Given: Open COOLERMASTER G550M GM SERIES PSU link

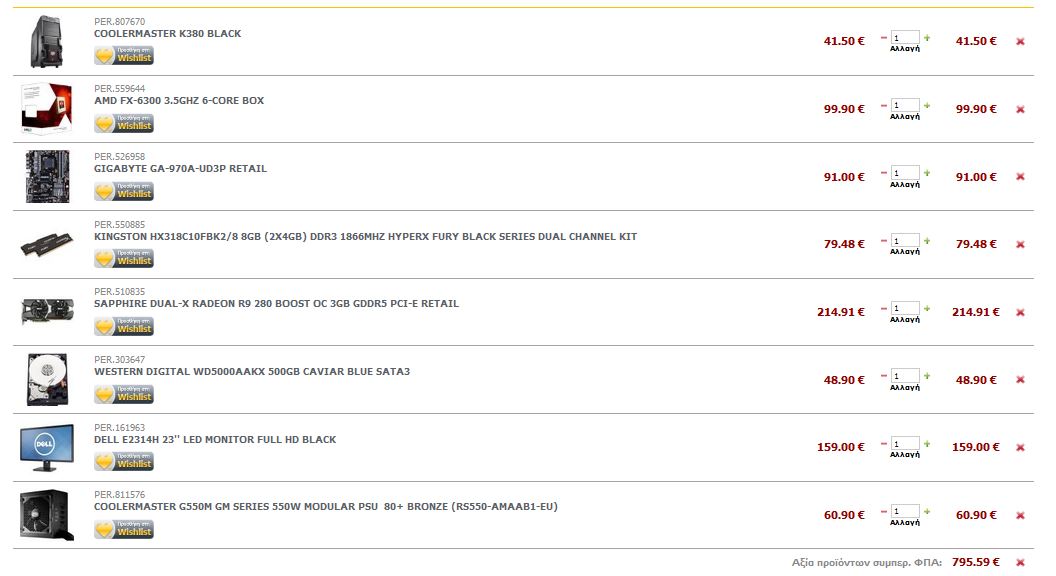Looking at the screenshot, I should coord(326,507).
